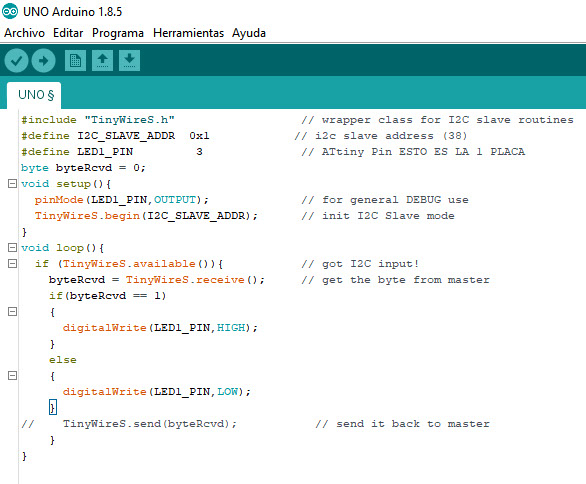This screenshot has width=586, height=484.
Task: Place cursor on byte byteRcvd = 0 line
Action: 83,168
